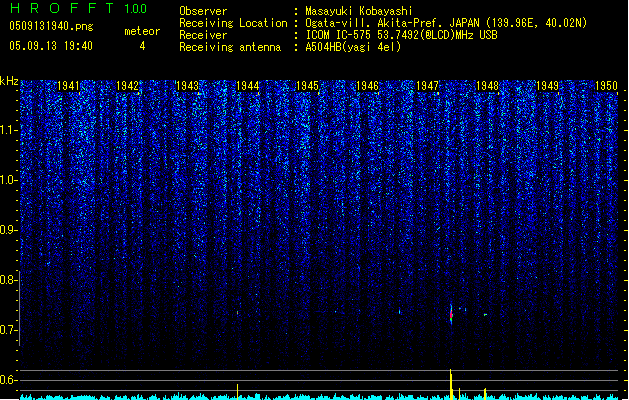Click the faint cyan echo near 19:46
Screen dimensions: 629x400
tap(400, 311)
